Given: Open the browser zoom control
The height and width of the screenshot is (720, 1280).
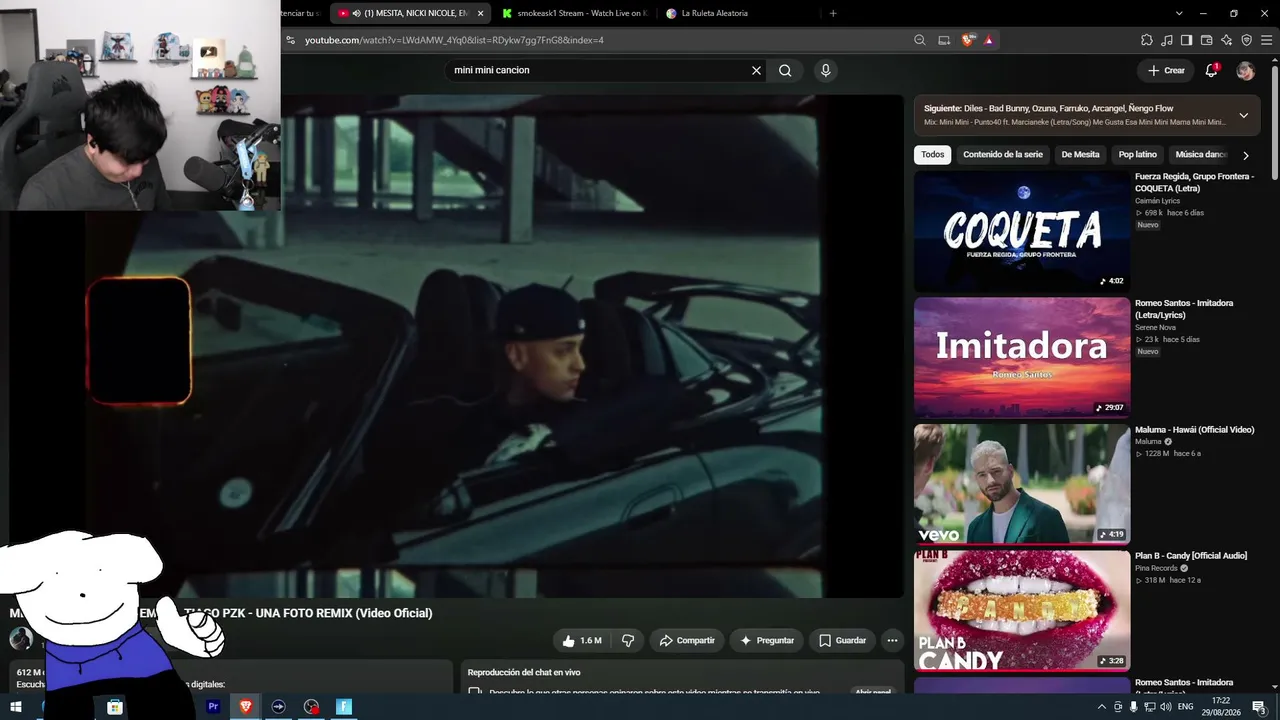Looking at the screenshot, I should [x=920, y=40].
